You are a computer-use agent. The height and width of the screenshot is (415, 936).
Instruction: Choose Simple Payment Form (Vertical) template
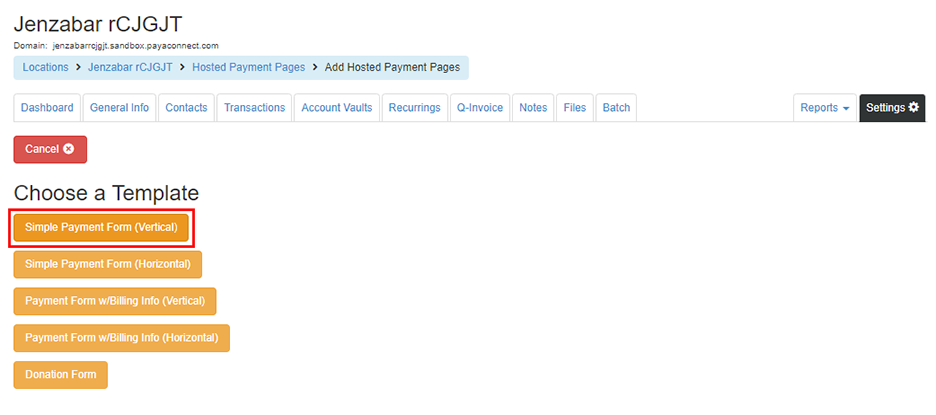pyautogui.click(x=101, y=228)
